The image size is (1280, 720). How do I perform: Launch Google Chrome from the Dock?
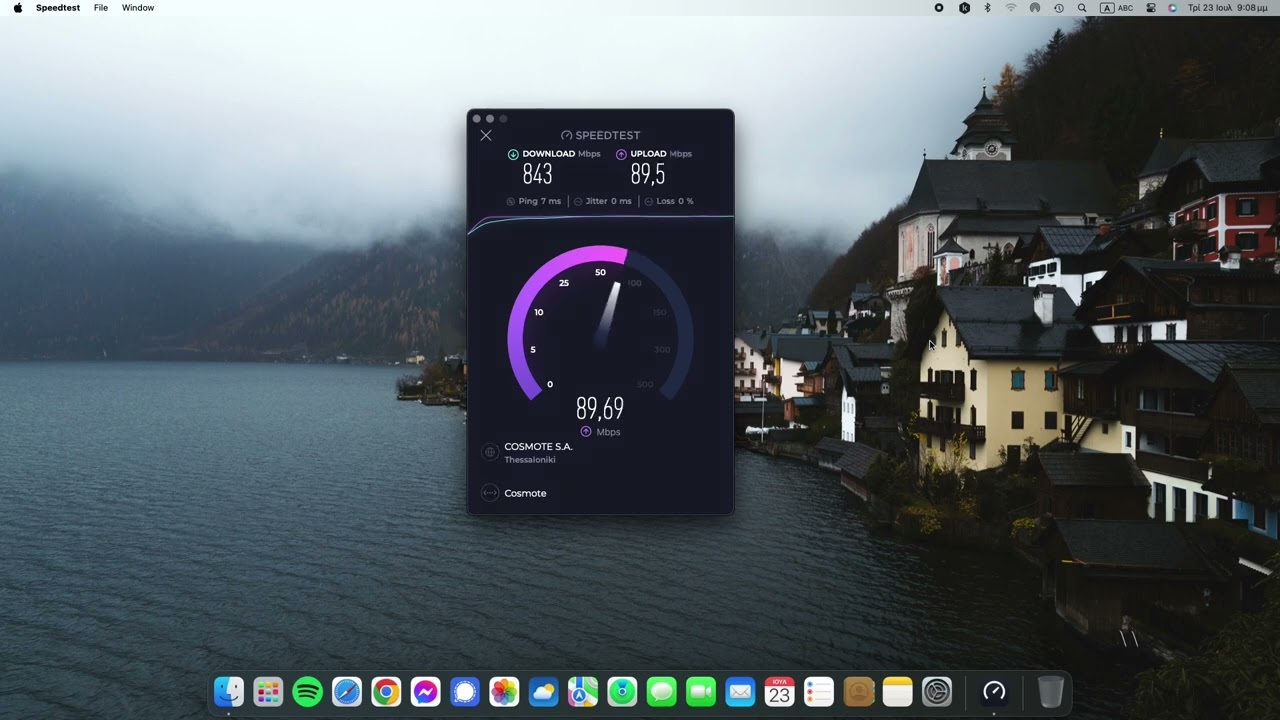click(386, 691)
